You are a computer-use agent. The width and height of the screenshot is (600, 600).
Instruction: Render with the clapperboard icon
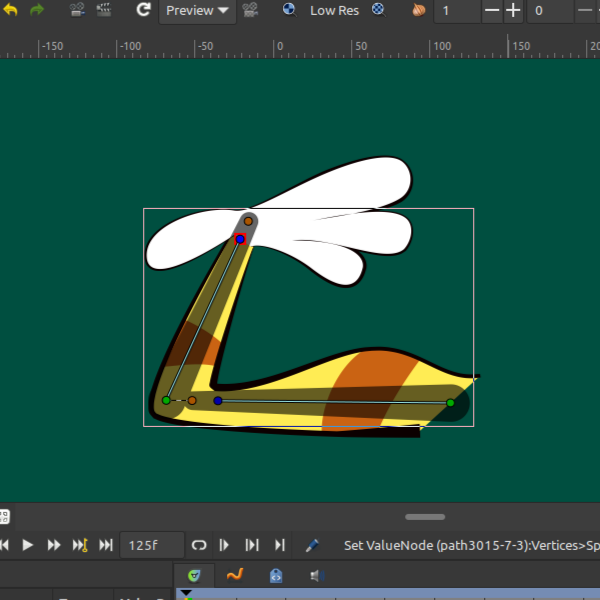coord(104,10)
